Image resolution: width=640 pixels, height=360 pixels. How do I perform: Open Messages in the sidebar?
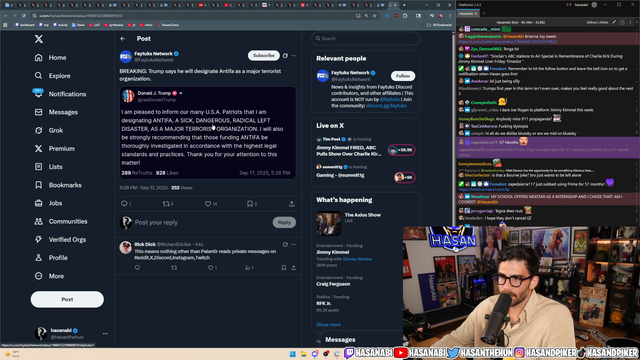[x=56, y=112]
